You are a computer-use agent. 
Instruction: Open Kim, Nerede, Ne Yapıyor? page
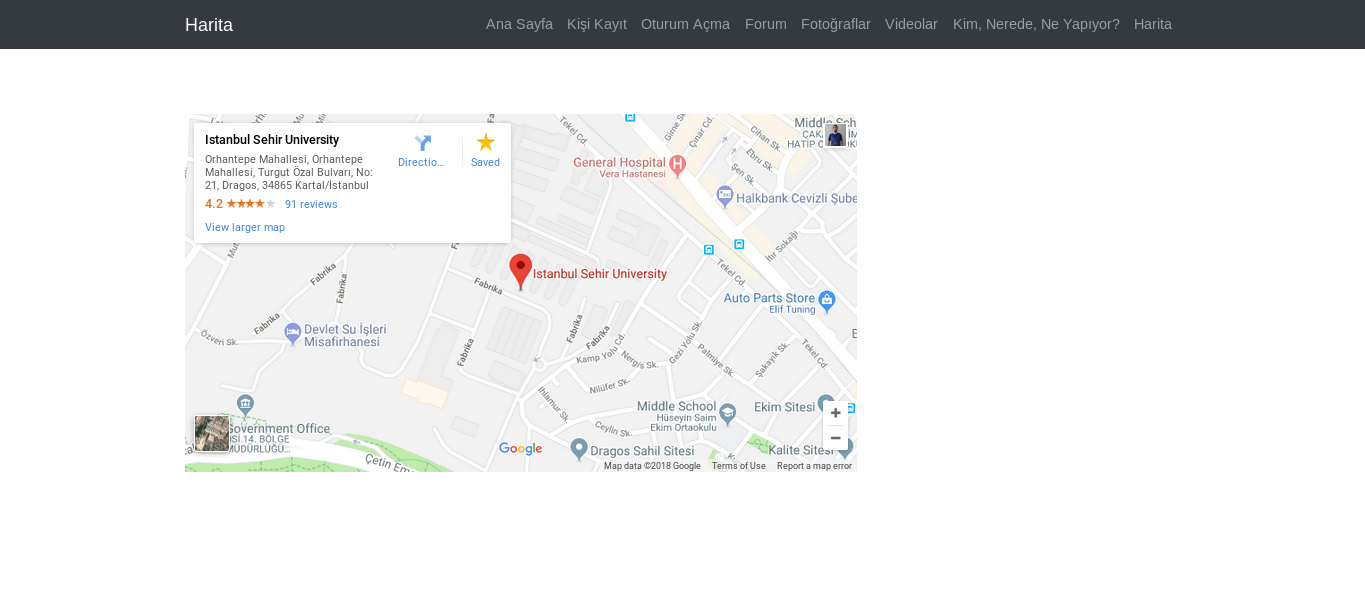tap(1036, 24)
